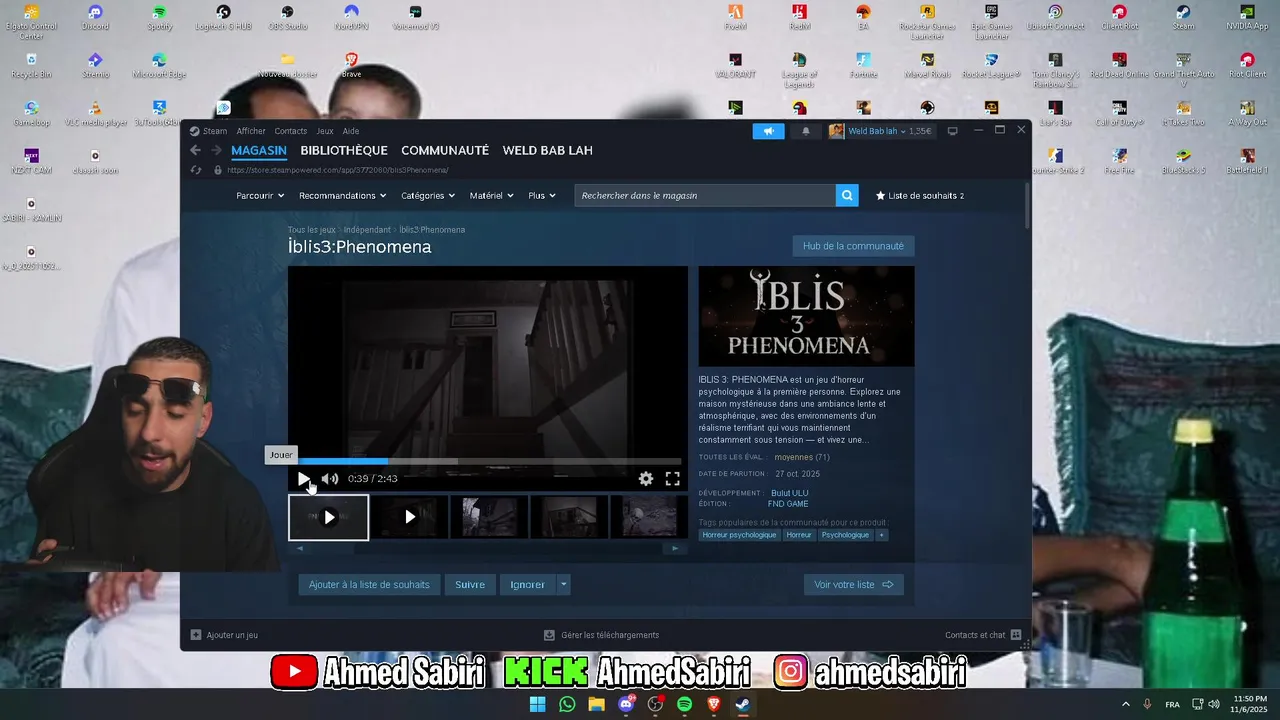This screenshot has height=720, width=1280.
Task: Select the VALORANT desktop icon
Action: point(735,66)
